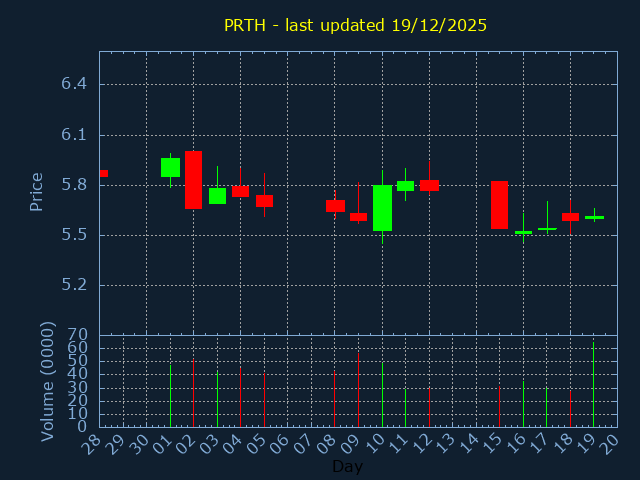Click the green volume bar on day 10
This screenshot has width=640, height=480.
pos(382,395)
